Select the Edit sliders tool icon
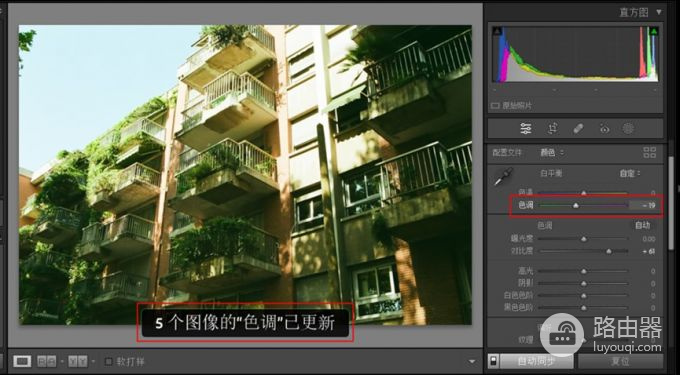680x375 pixels. coord(526,128)
